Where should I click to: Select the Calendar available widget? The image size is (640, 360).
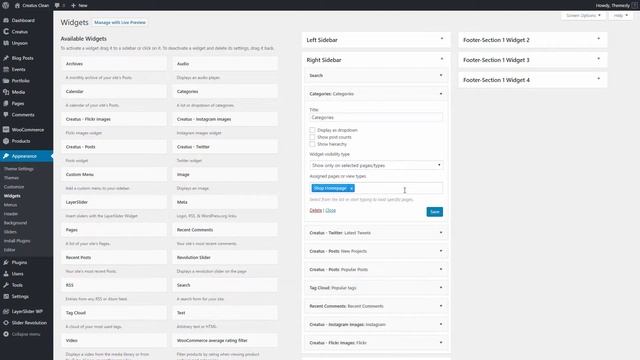114,91
